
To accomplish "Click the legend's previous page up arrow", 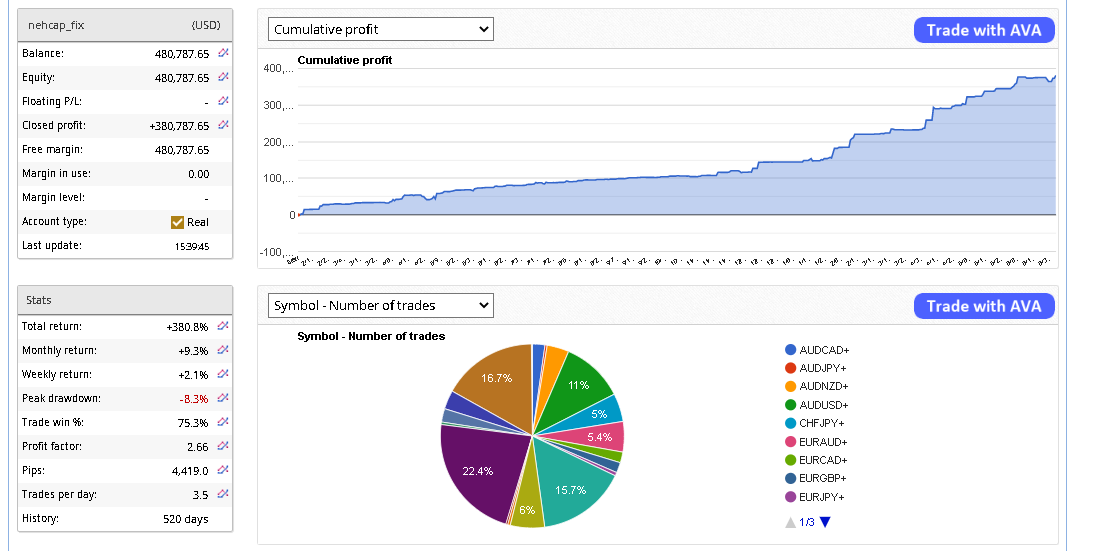I will [791, 521].
